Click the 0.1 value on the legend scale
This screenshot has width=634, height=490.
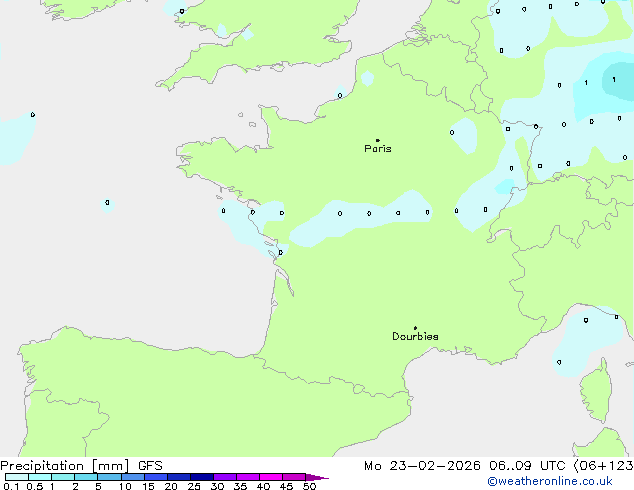pyautogui.click(x=8, y=487)
